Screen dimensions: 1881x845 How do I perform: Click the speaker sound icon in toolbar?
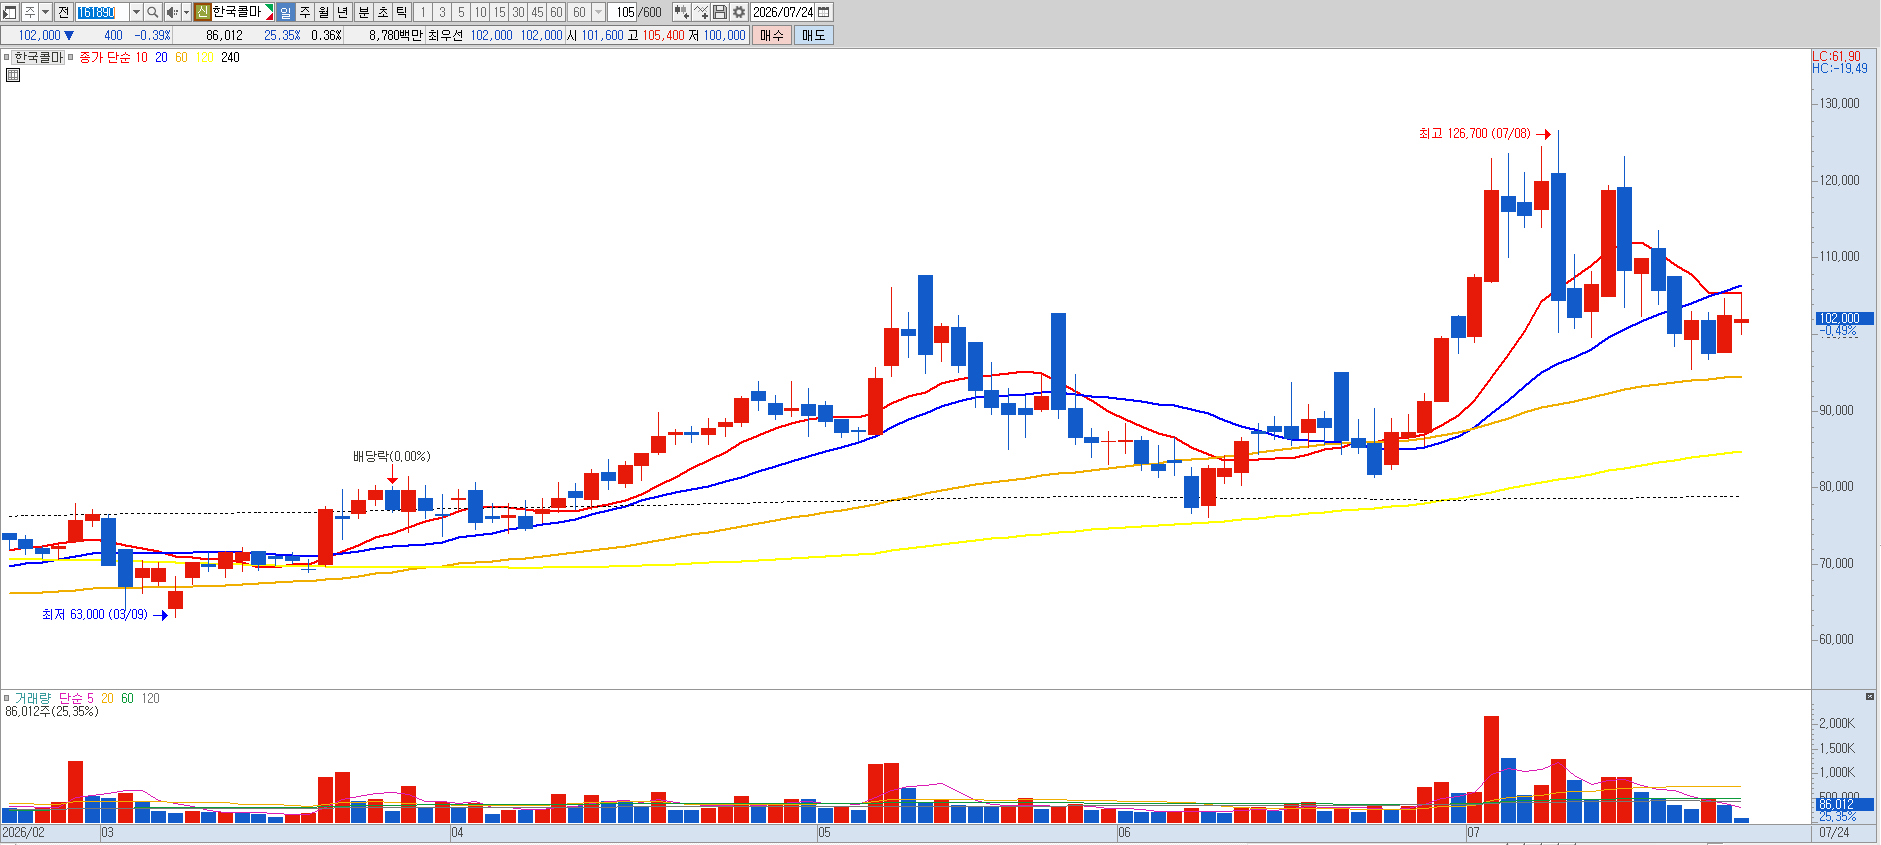172,12
